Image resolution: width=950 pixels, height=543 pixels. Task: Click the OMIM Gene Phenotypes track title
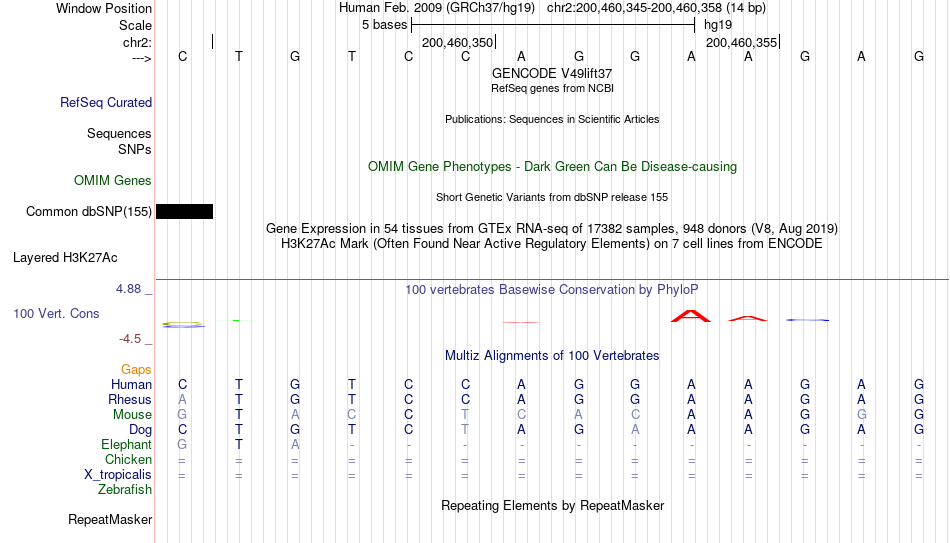click(552, 167)
